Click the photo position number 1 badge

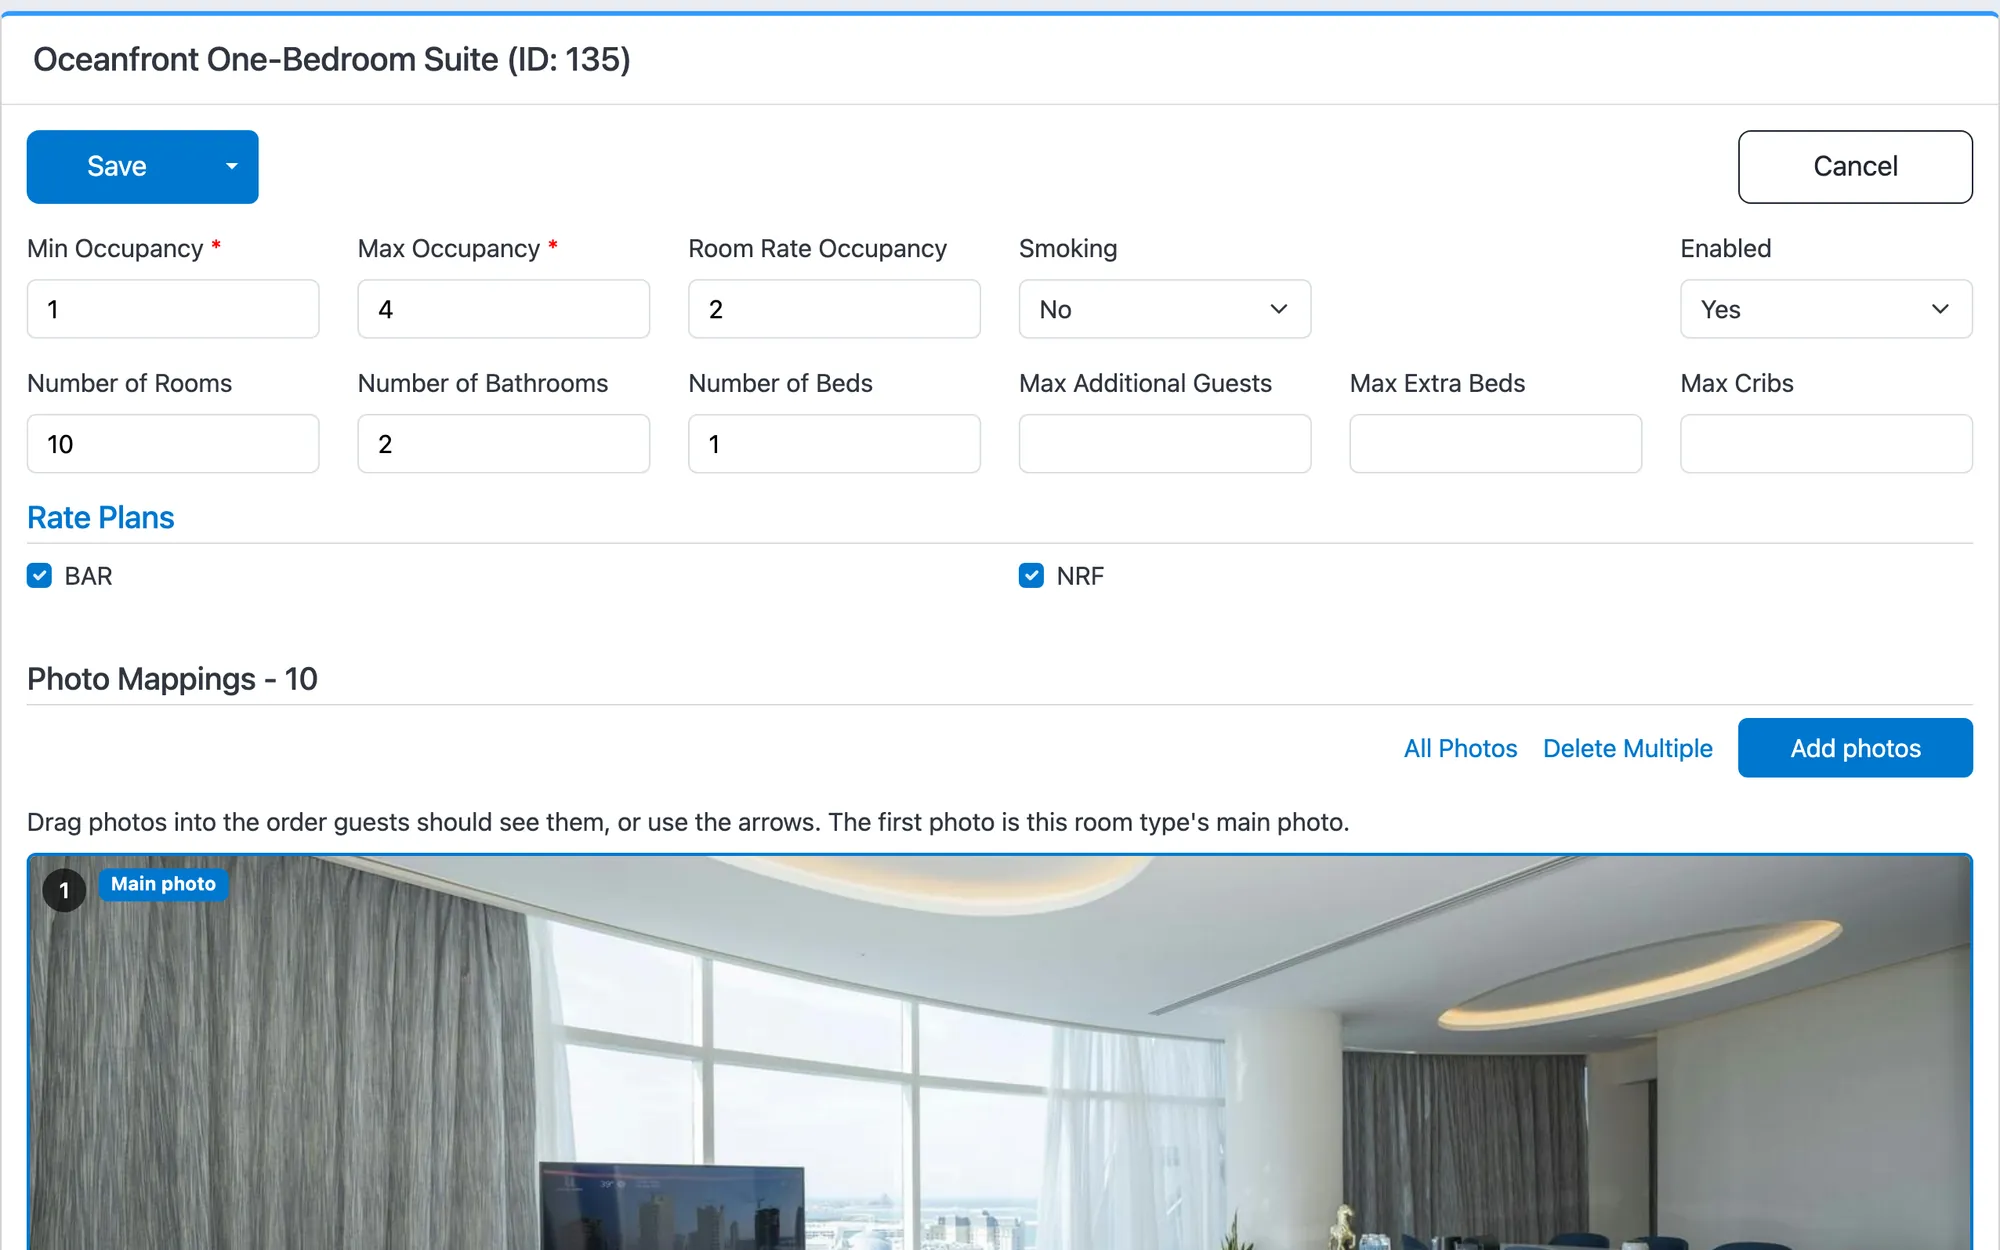[x=64, y=890]
